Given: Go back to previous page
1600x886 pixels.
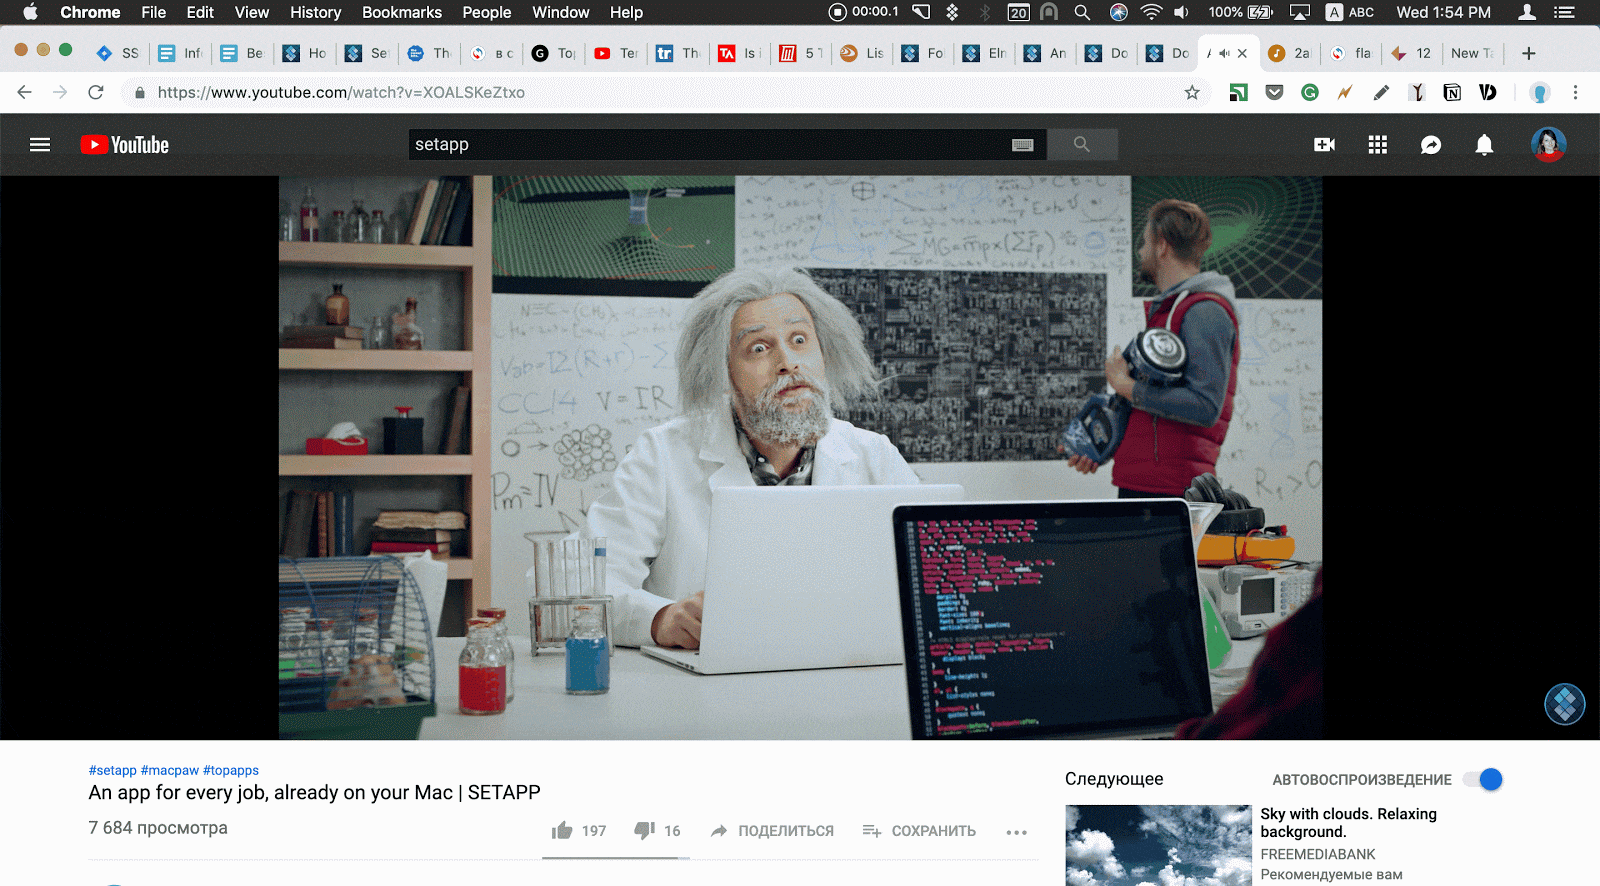Looking at the screenshot, I should (25, 92).
